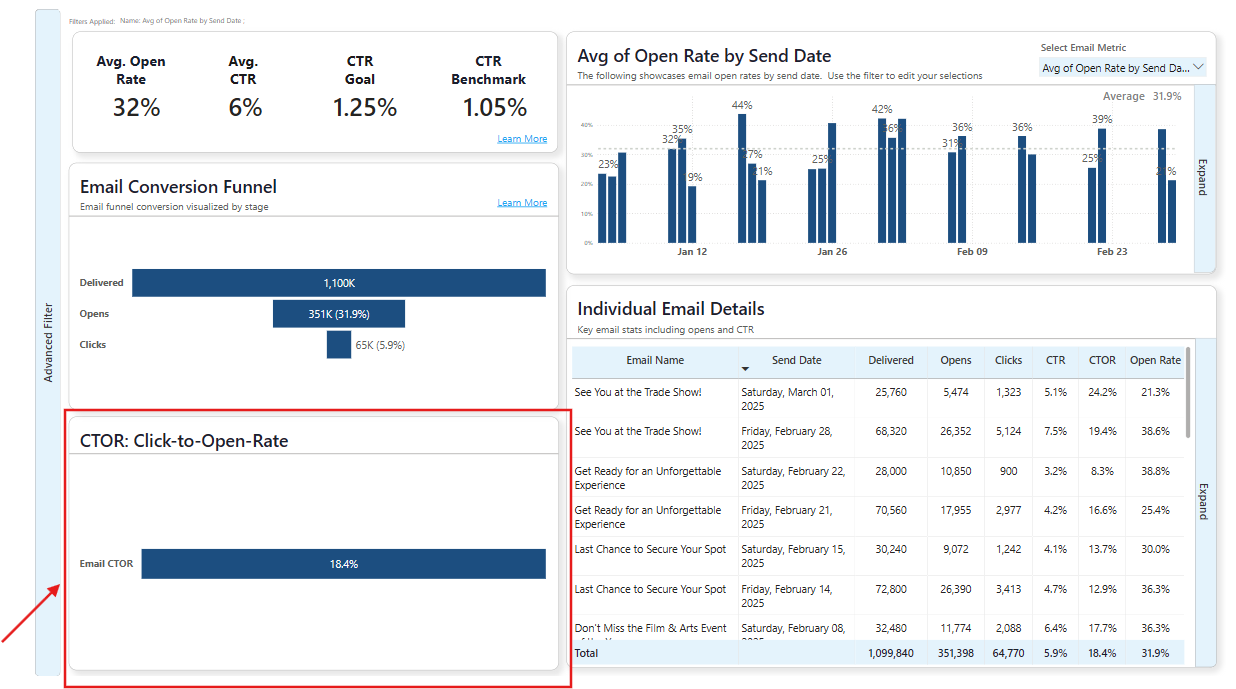Select the Email CTOR 18.4% bar

[x=343, y=564]
